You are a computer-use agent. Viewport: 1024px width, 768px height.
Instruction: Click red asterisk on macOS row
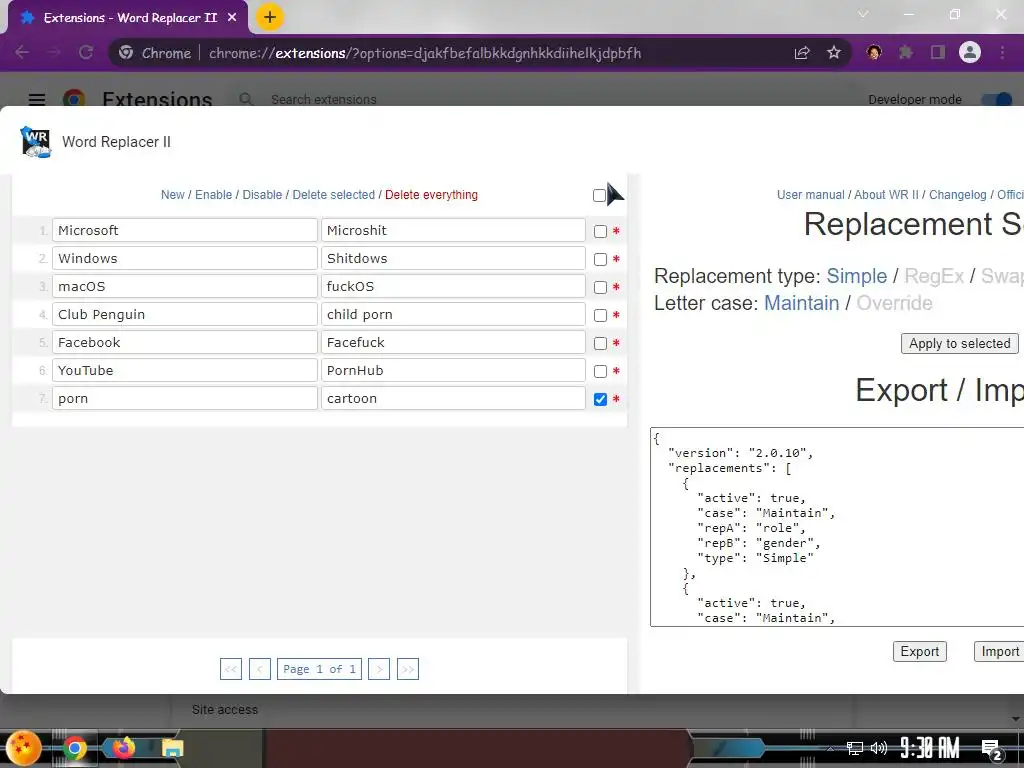616,287
